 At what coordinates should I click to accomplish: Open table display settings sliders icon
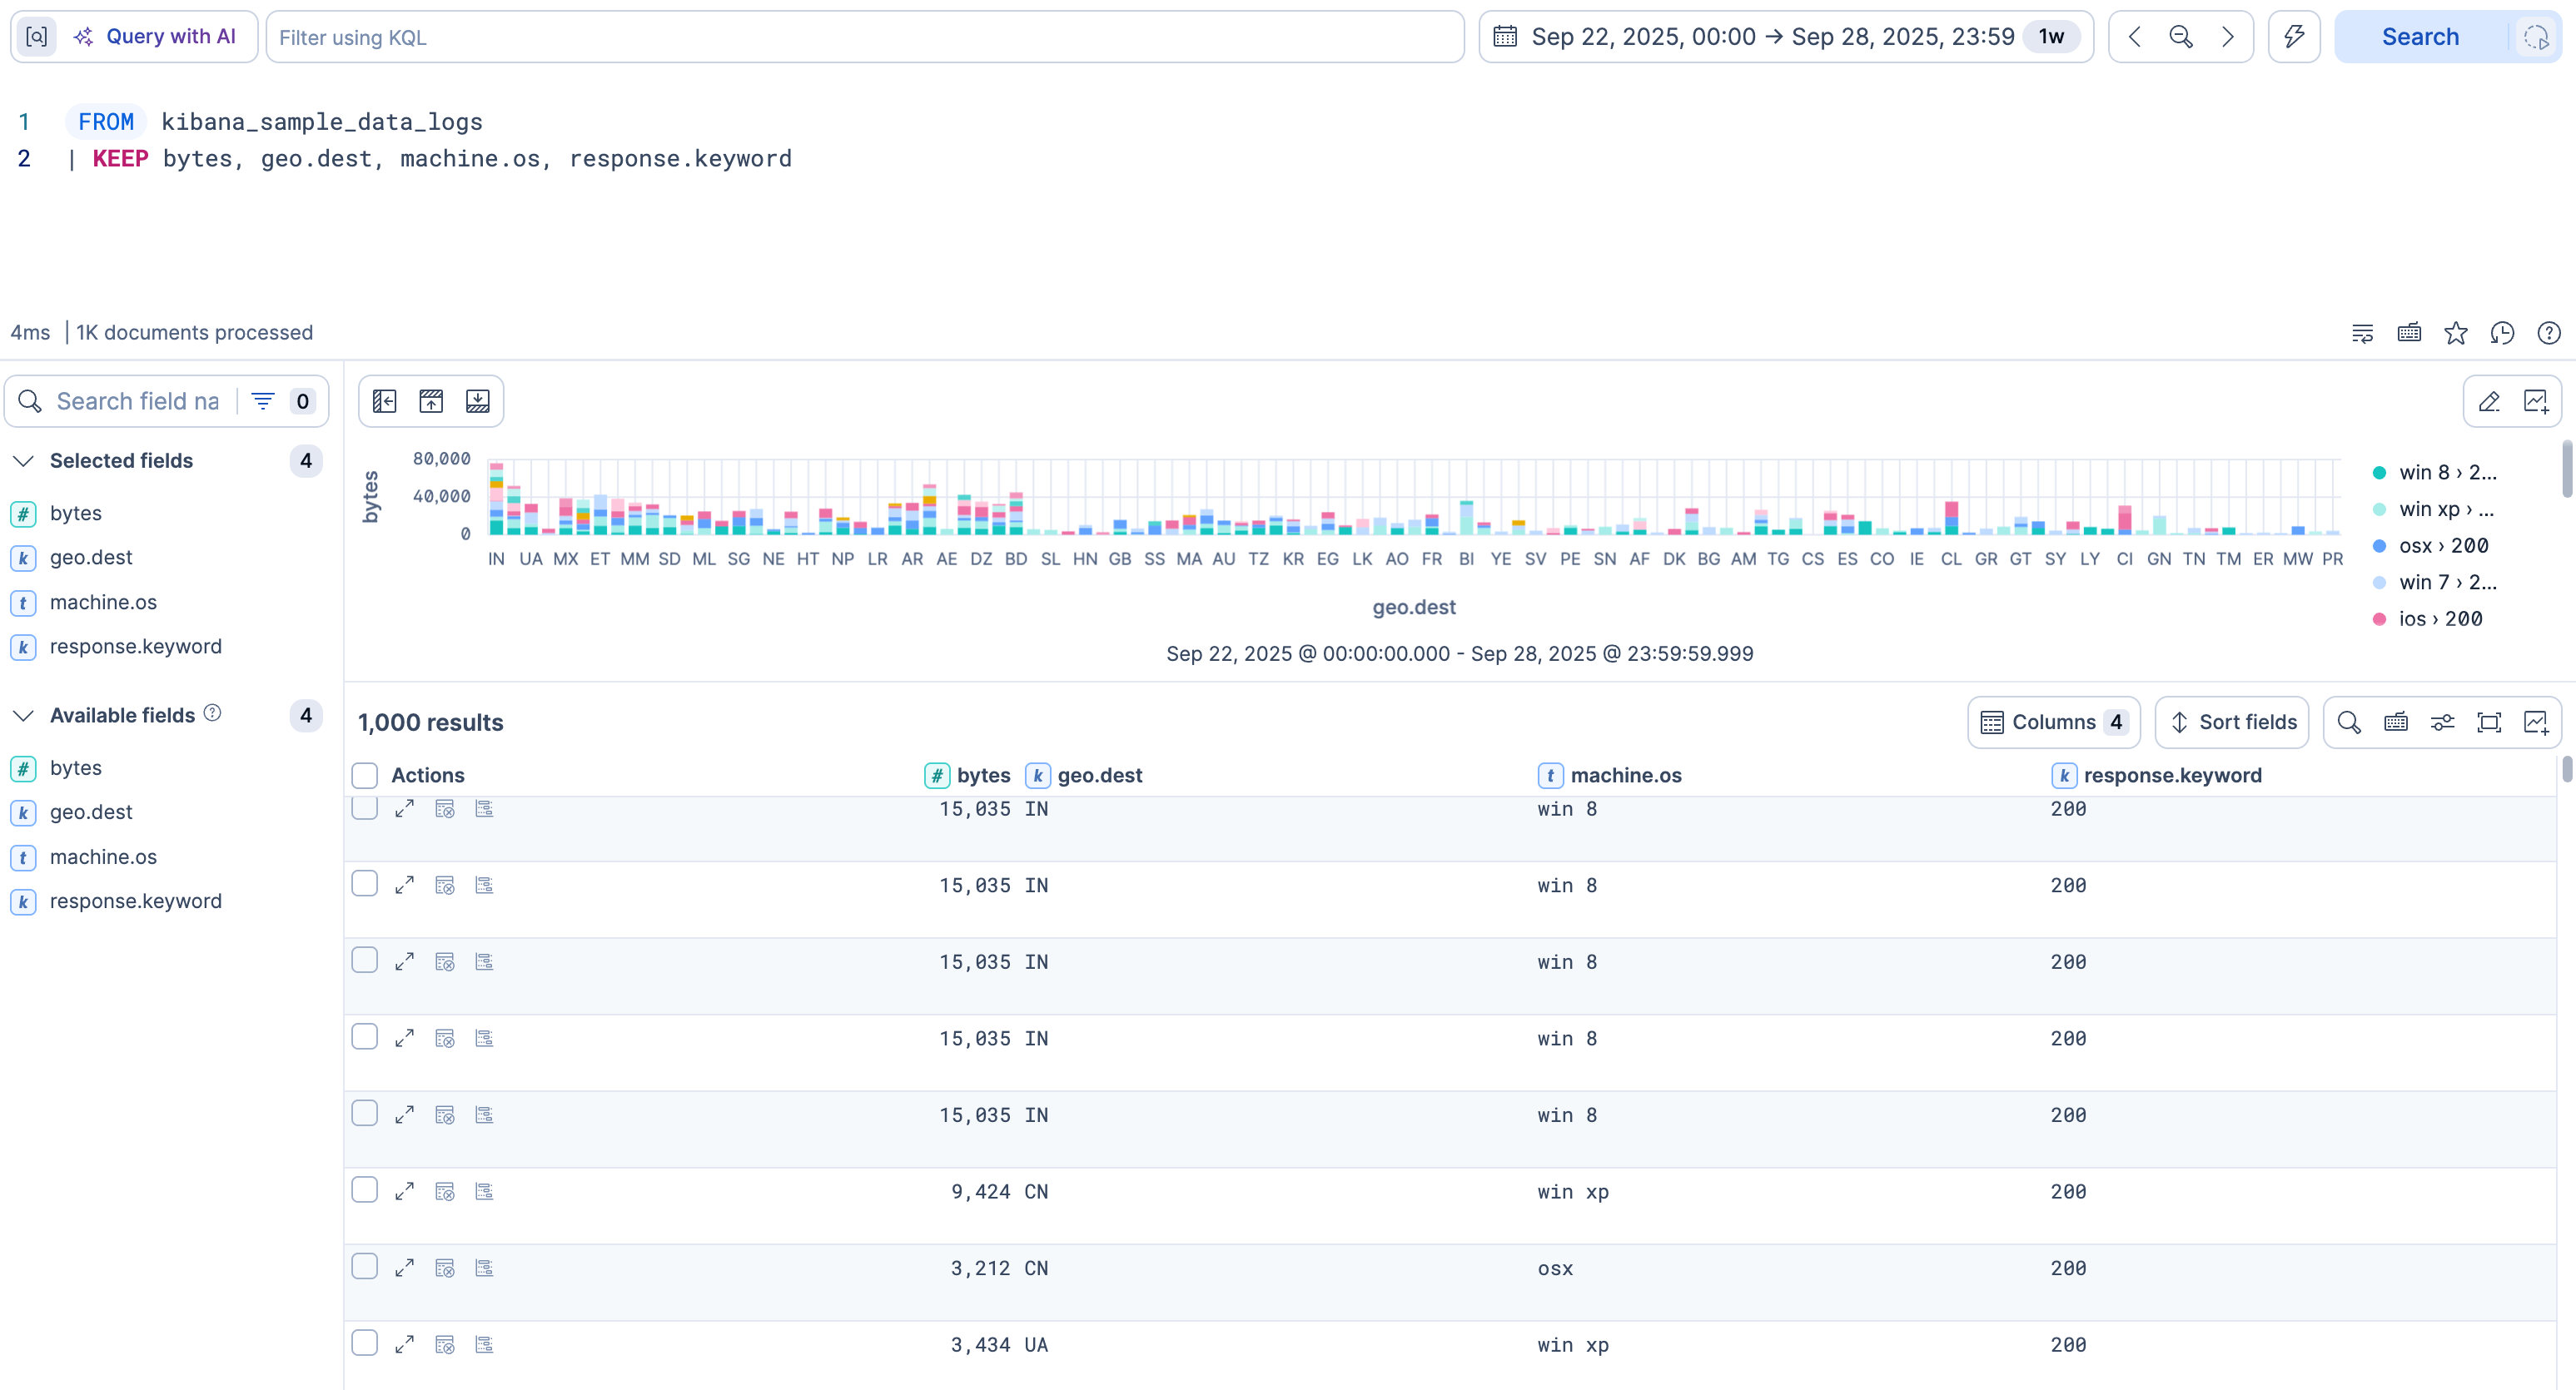[x=2442, y=722]
